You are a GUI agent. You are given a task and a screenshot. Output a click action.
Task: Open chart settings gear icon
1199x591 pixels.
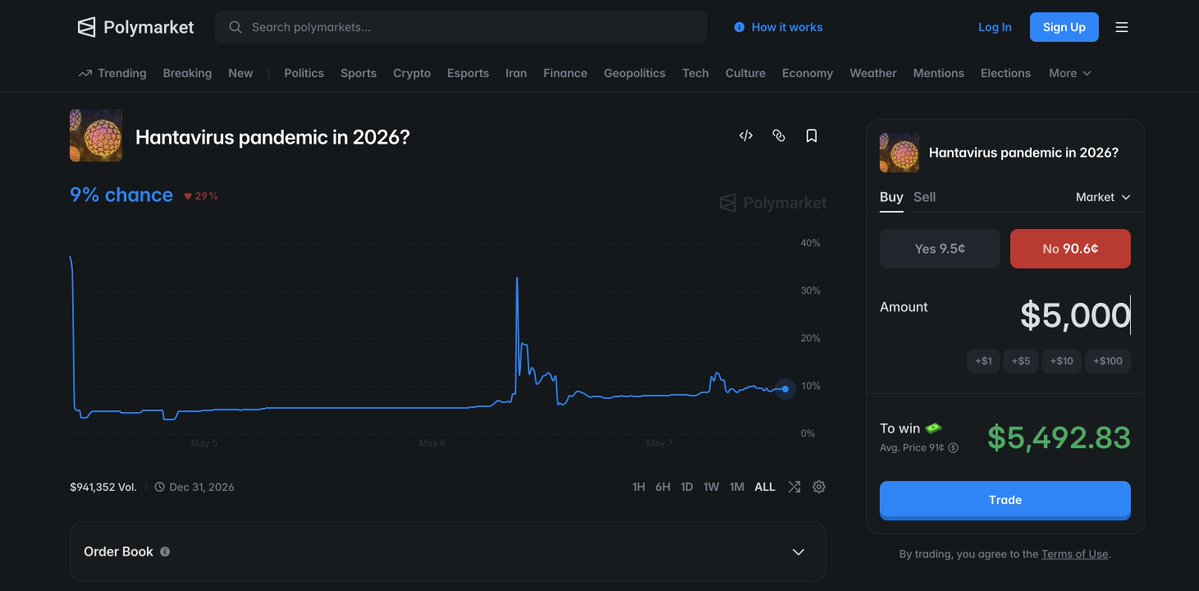point(819,487)
